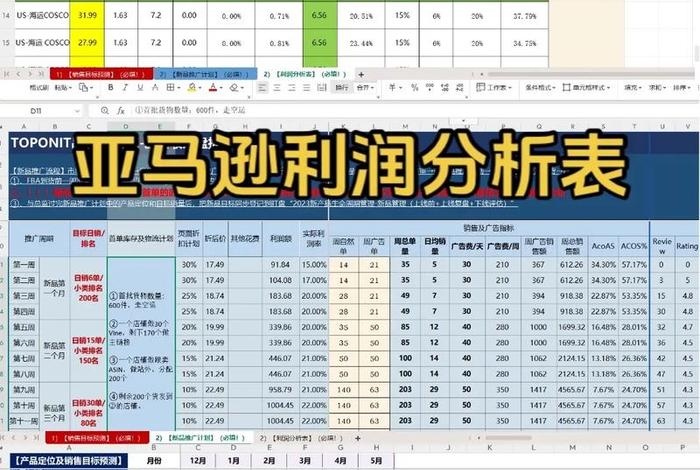Select the 5月 header cell in bottom window
Screen dimensions: 700x470
(376, 460)
